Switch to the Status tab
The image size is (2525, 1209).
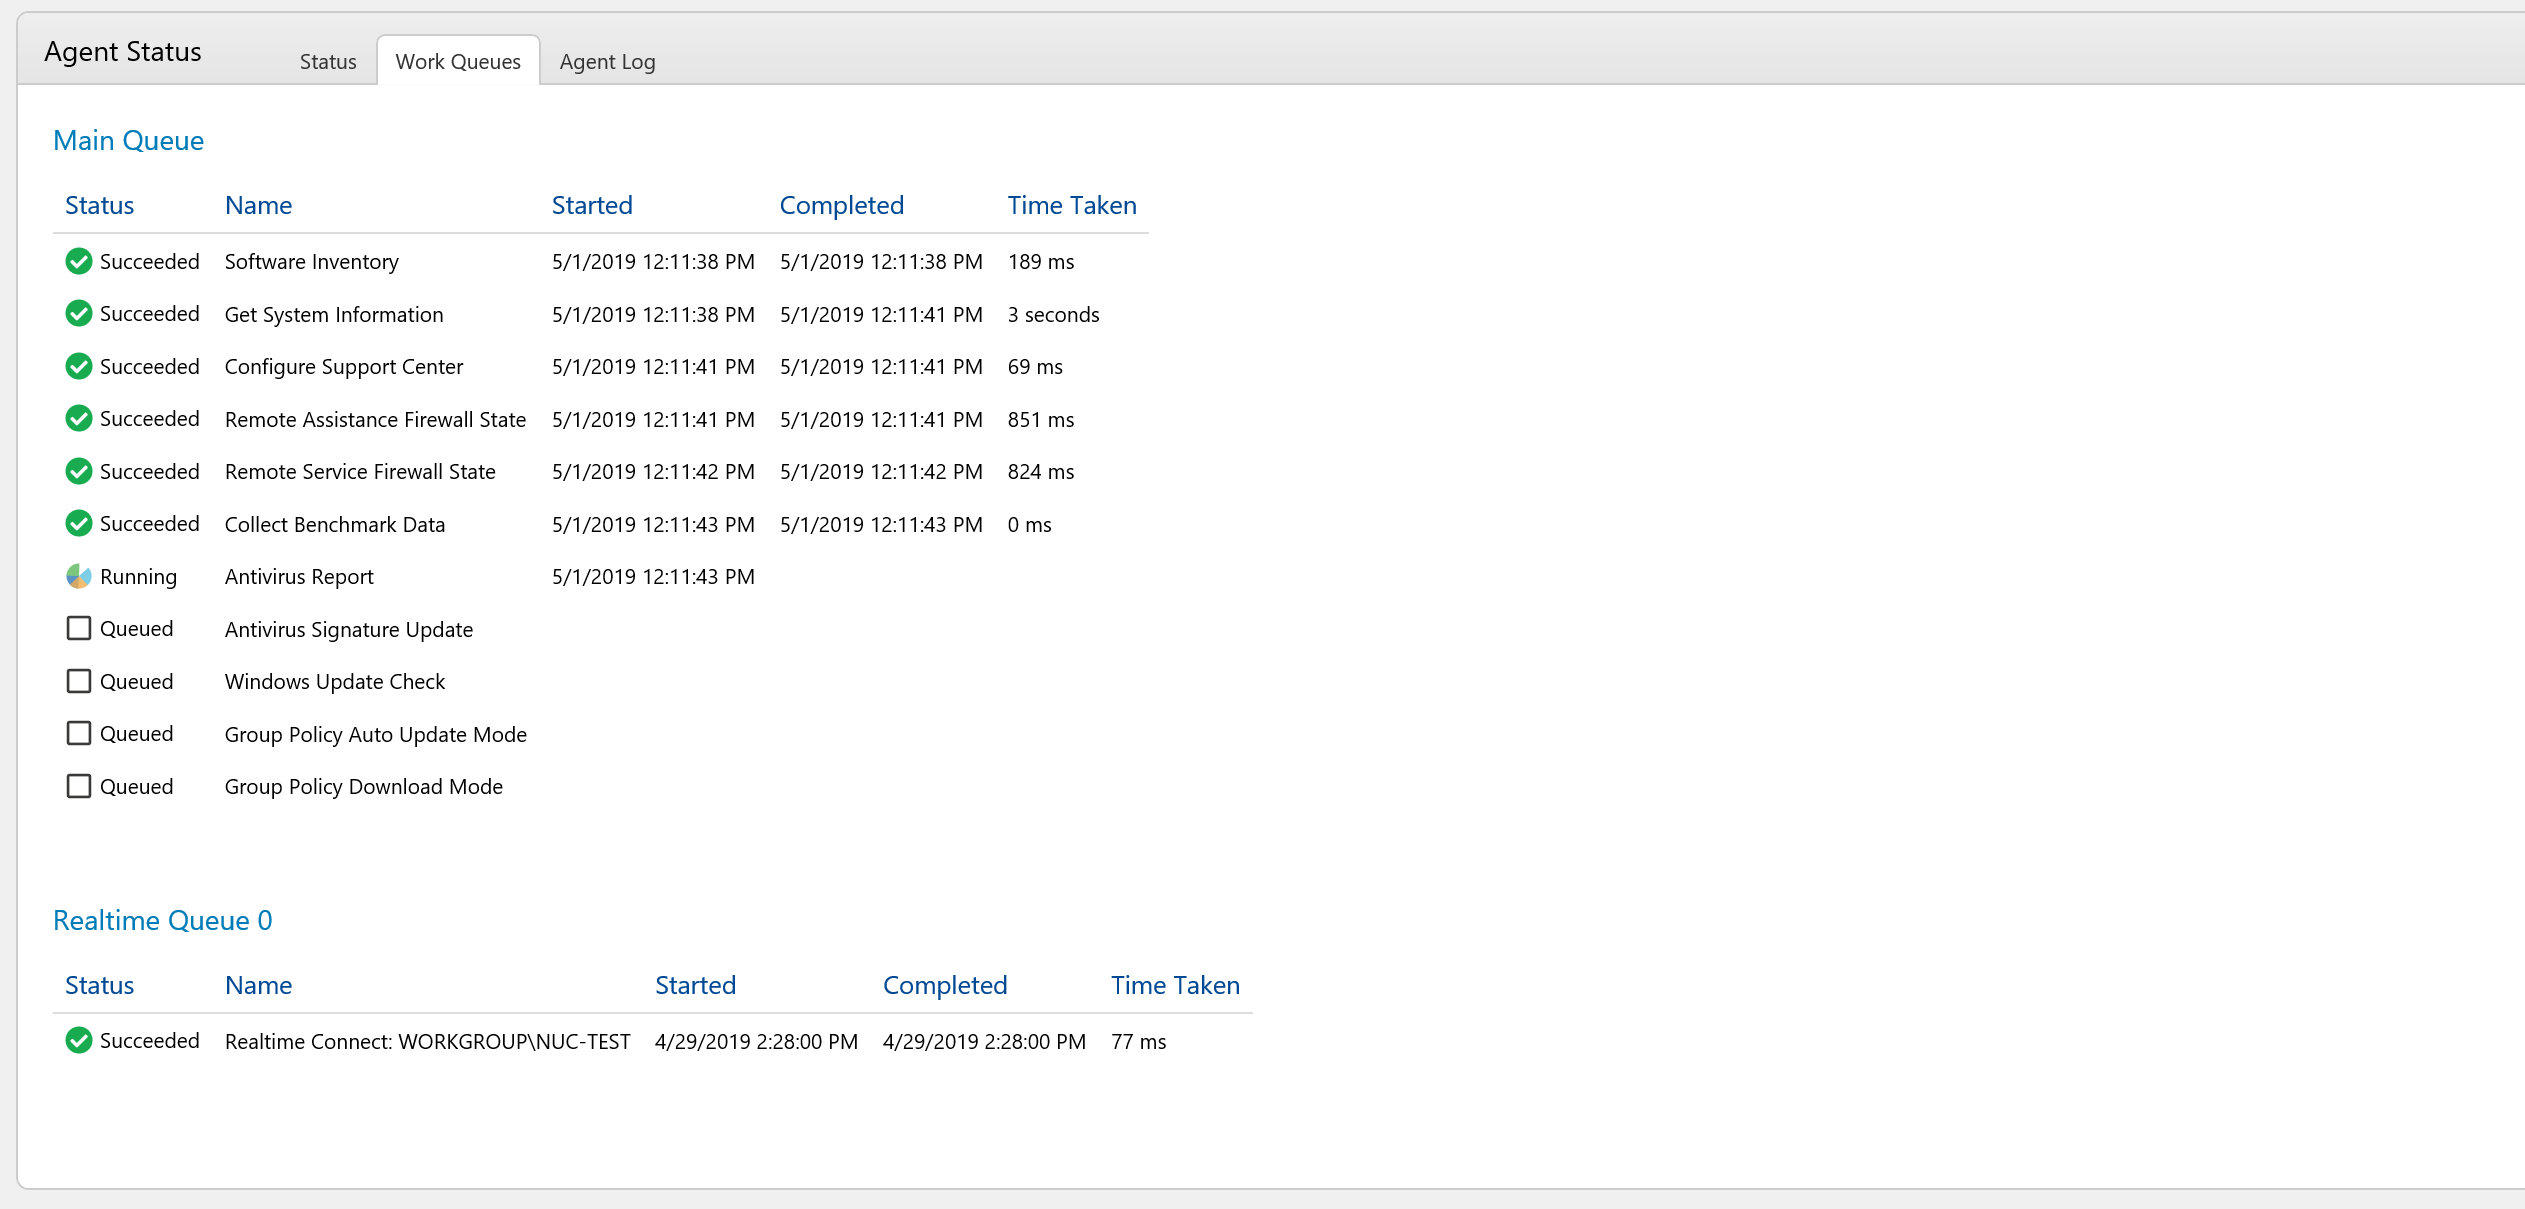coord(328,62)
